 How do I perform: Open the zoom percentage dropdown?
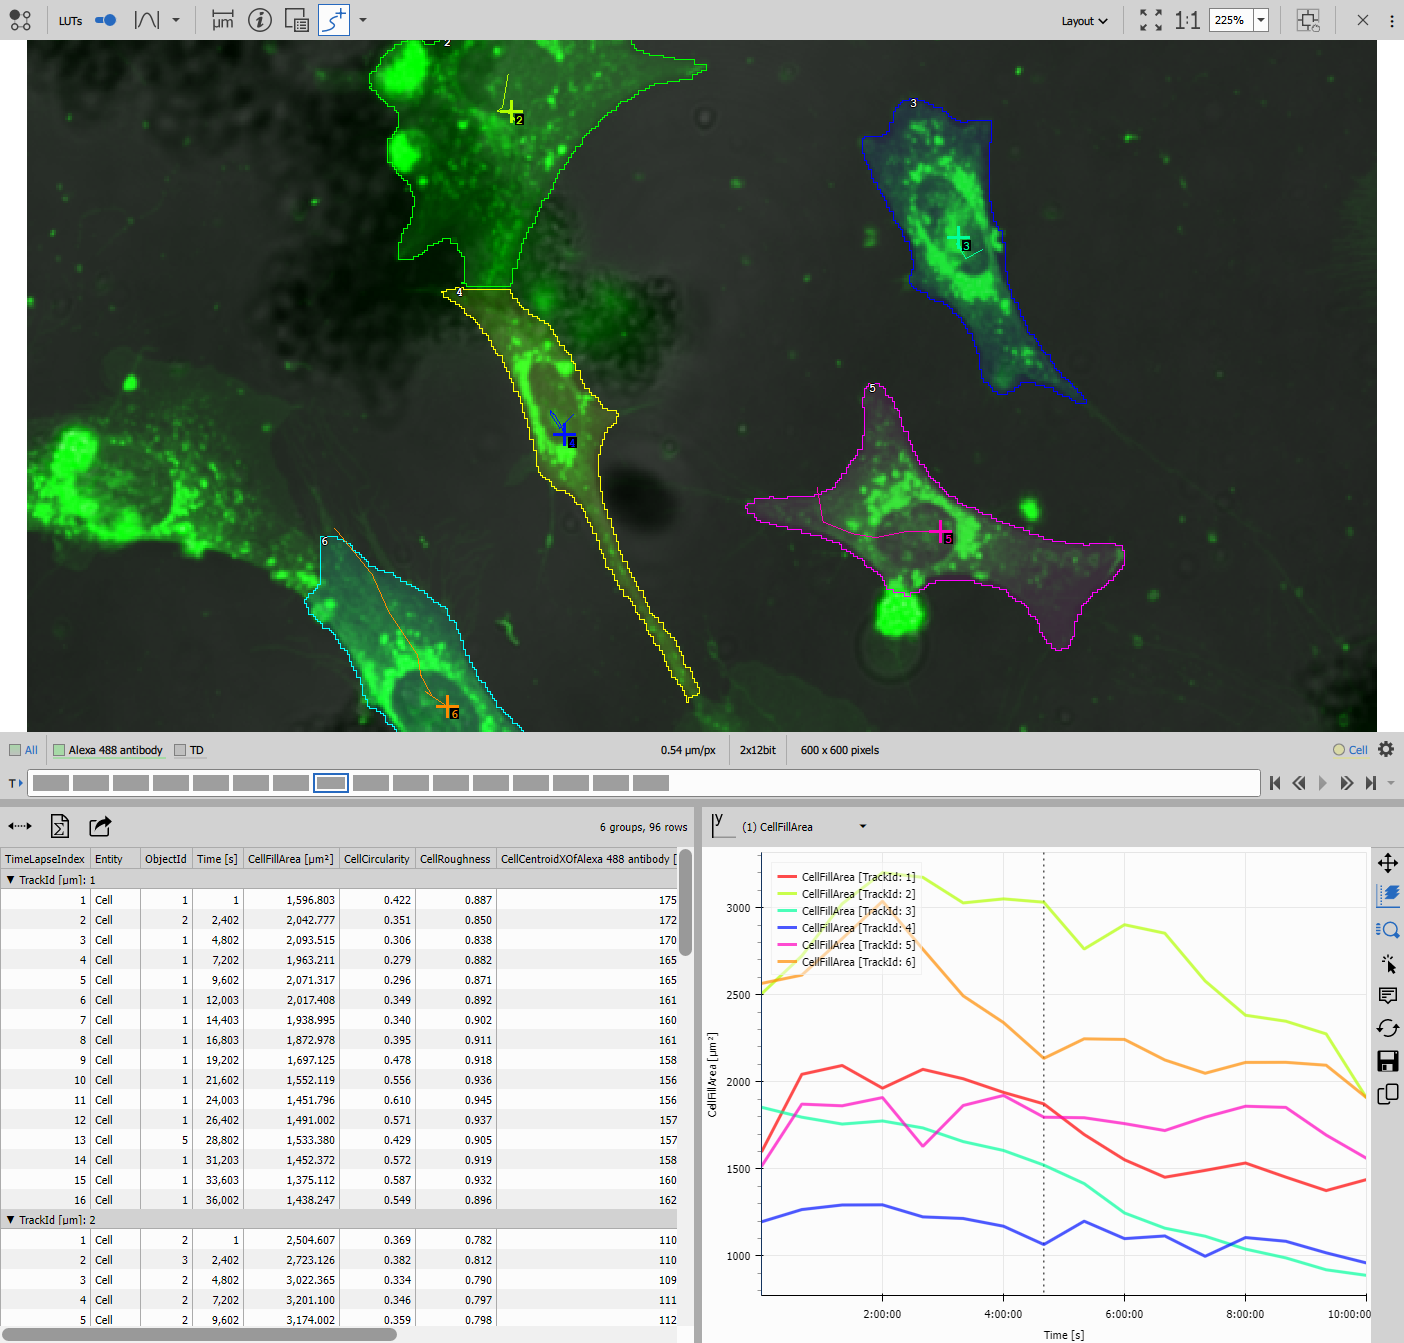(x=1261, y=20)
